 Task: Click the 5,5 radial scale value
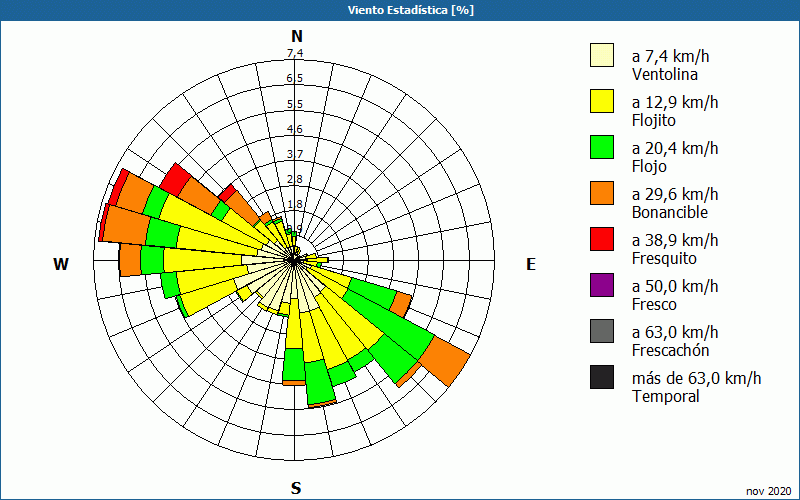[x=295, y=104]
